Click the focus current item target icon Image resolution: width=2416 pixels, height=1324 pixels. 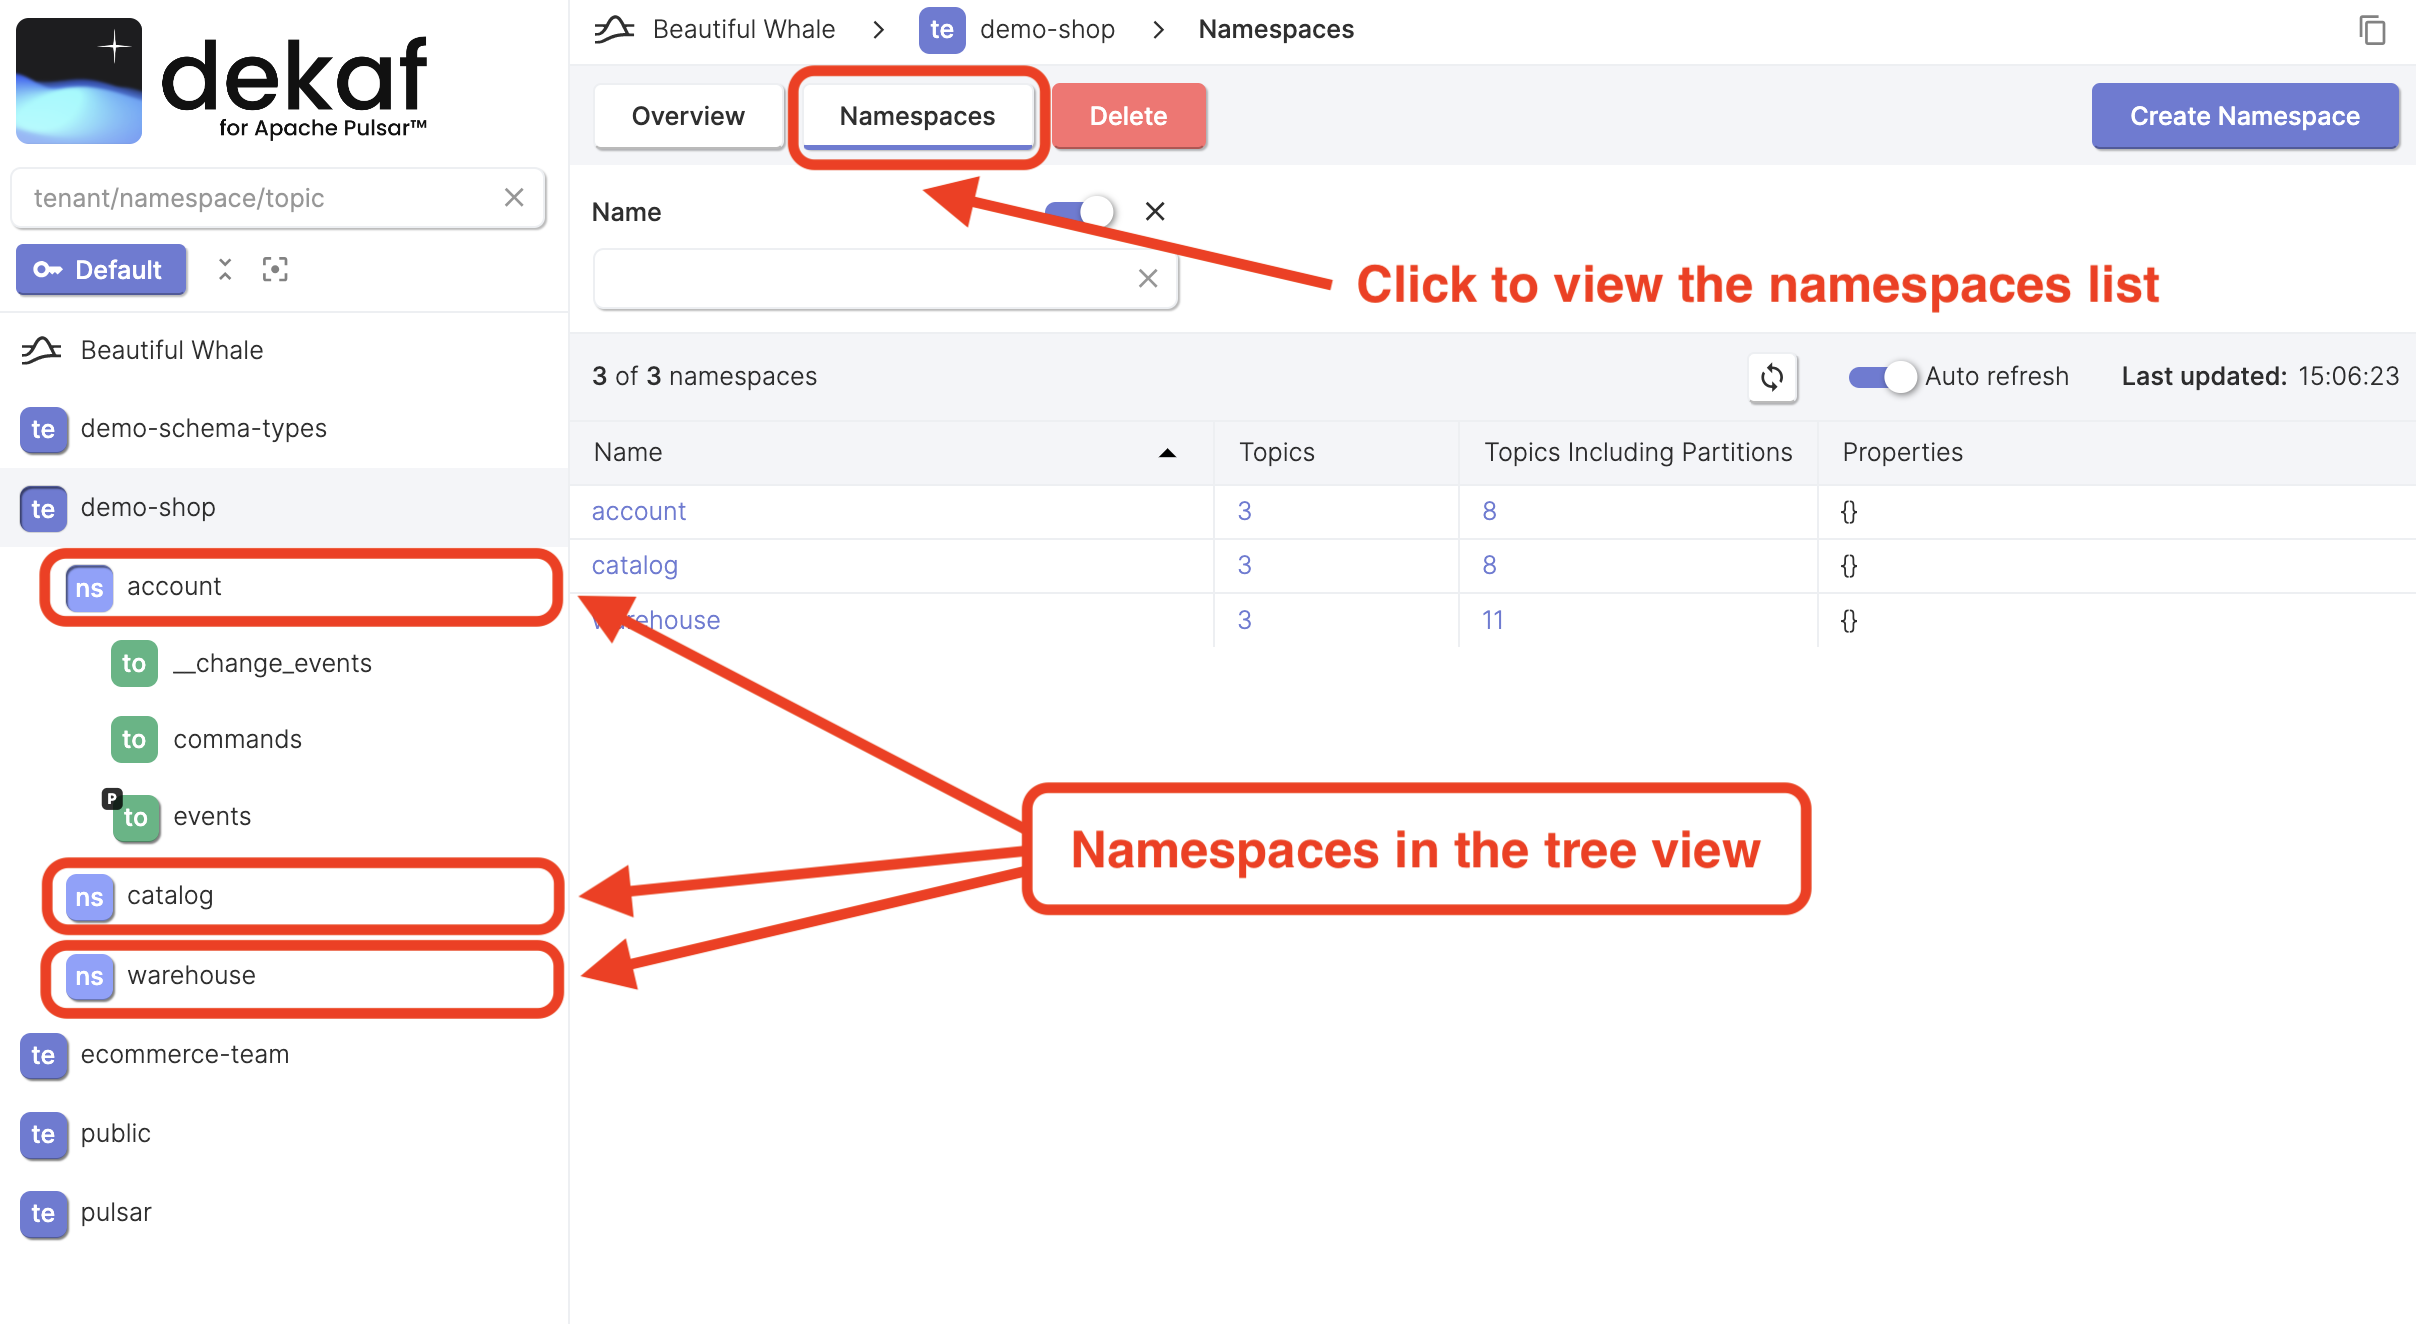click(275, 269)
